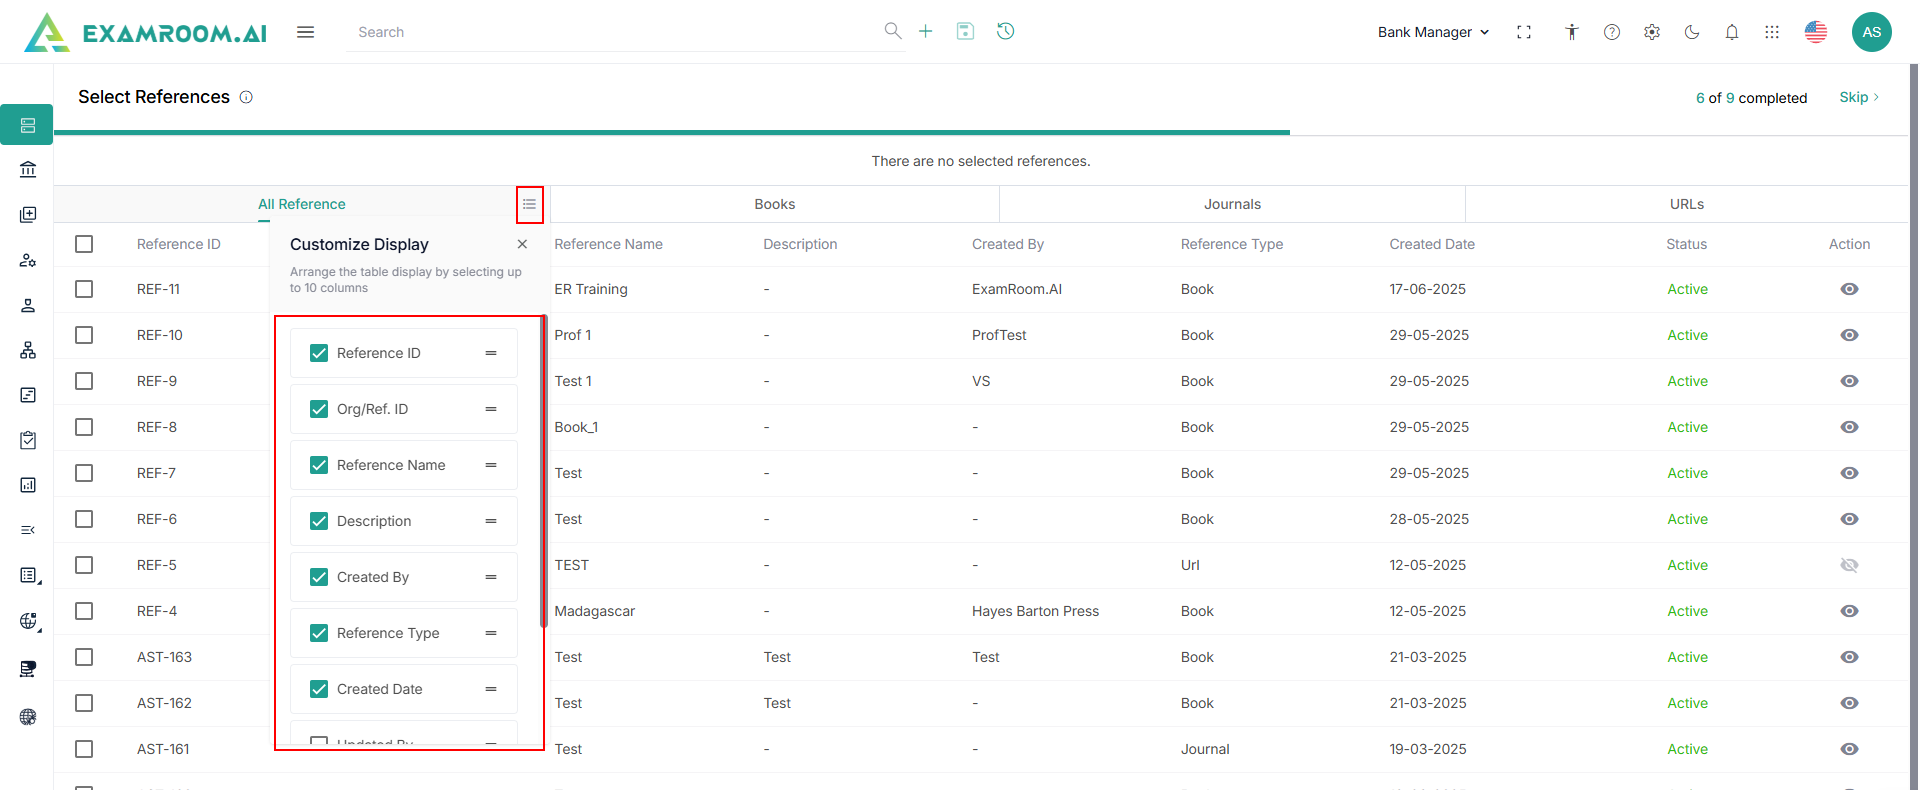
Task: Toggle visibility eye for REF-5 row
Action: [1849, 565]
